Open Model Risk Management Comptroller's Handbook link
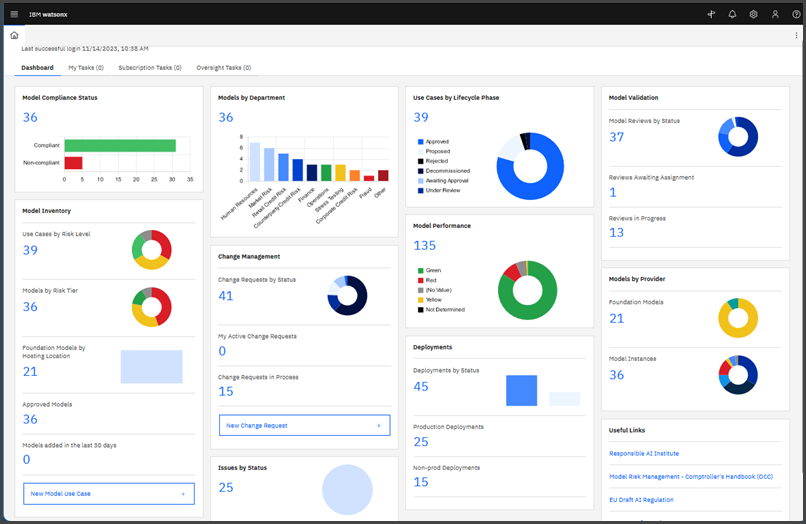Viewport: 806px width, 524px height. click(691, 477)
